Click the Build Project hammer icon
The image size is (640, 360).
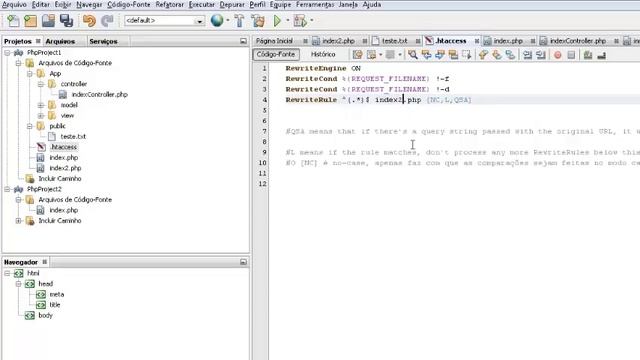click(240, 20)
